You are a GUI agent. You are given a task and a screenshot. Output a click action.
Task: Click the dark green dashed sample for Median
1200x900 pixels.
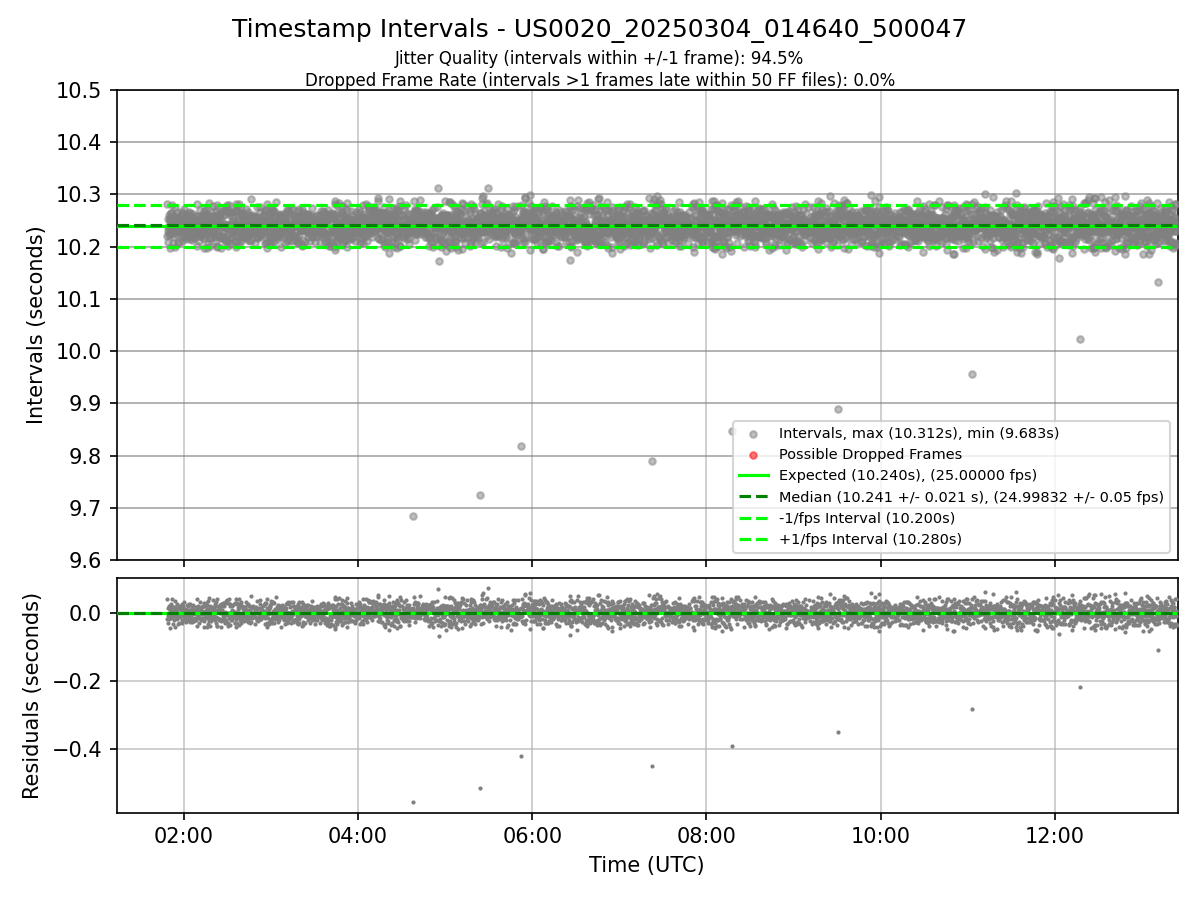[x=754, y=497]
